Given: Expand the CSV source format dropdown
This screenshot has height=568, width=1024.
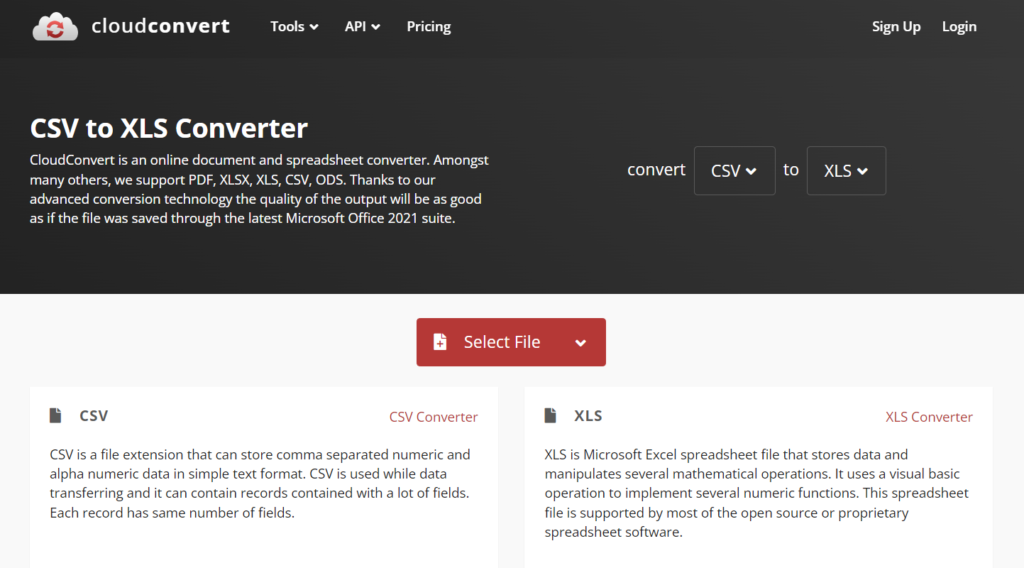Looking at the screenshot, I should [x=734, y=170].
